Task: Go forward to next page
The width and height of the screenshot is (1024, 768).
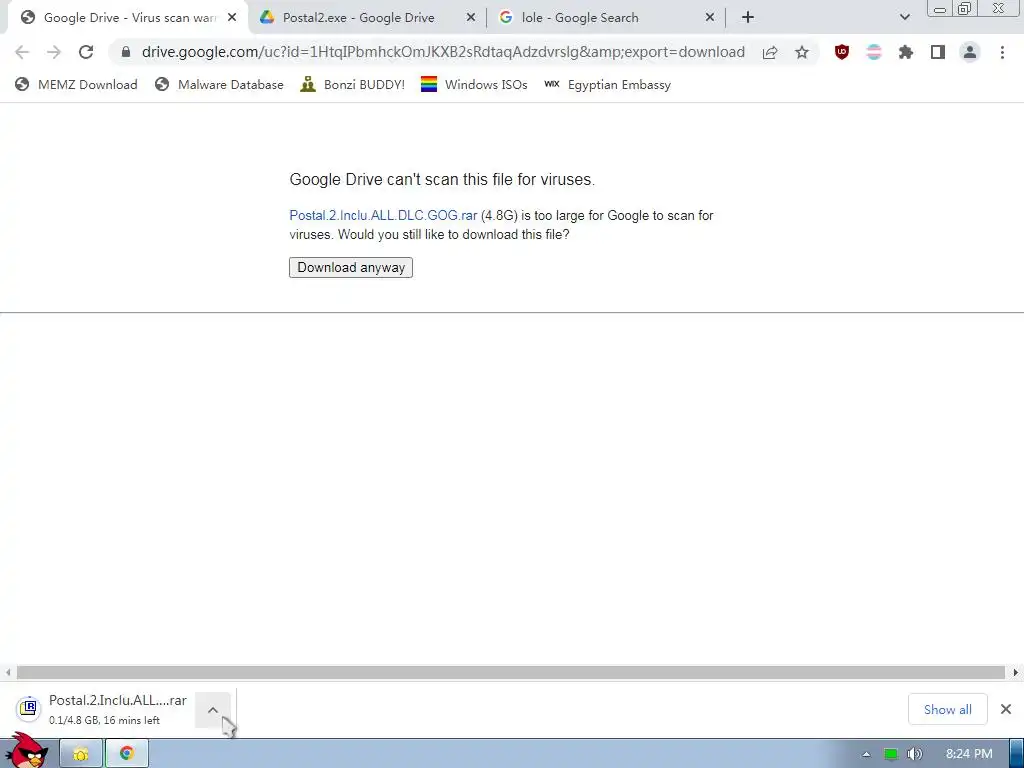Action: [x=54, y=52]
